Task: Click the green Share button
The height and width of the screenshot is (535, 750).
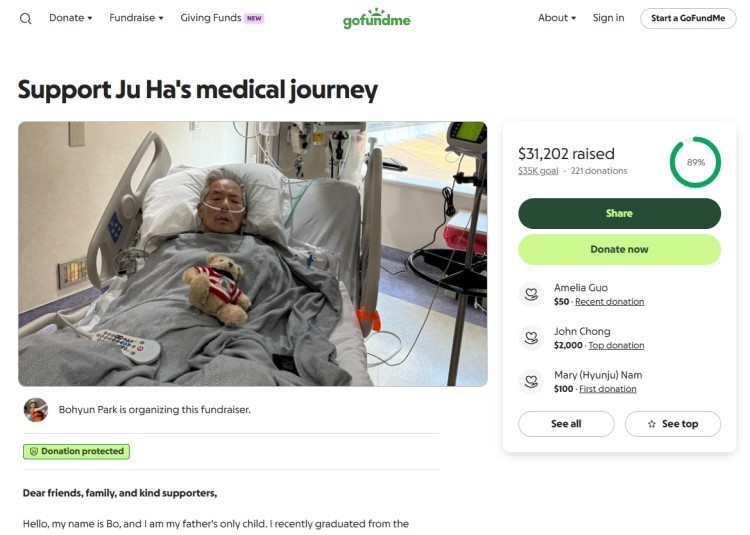Action: click(x=619, y=213)
